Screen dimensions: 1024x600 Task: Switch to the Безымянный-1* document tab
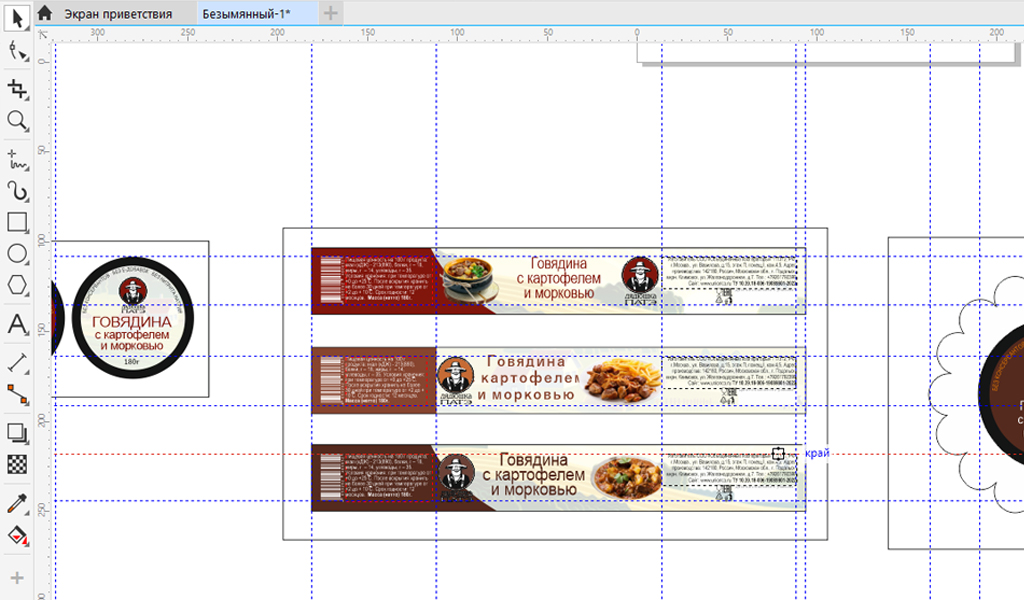coord(246,13)
